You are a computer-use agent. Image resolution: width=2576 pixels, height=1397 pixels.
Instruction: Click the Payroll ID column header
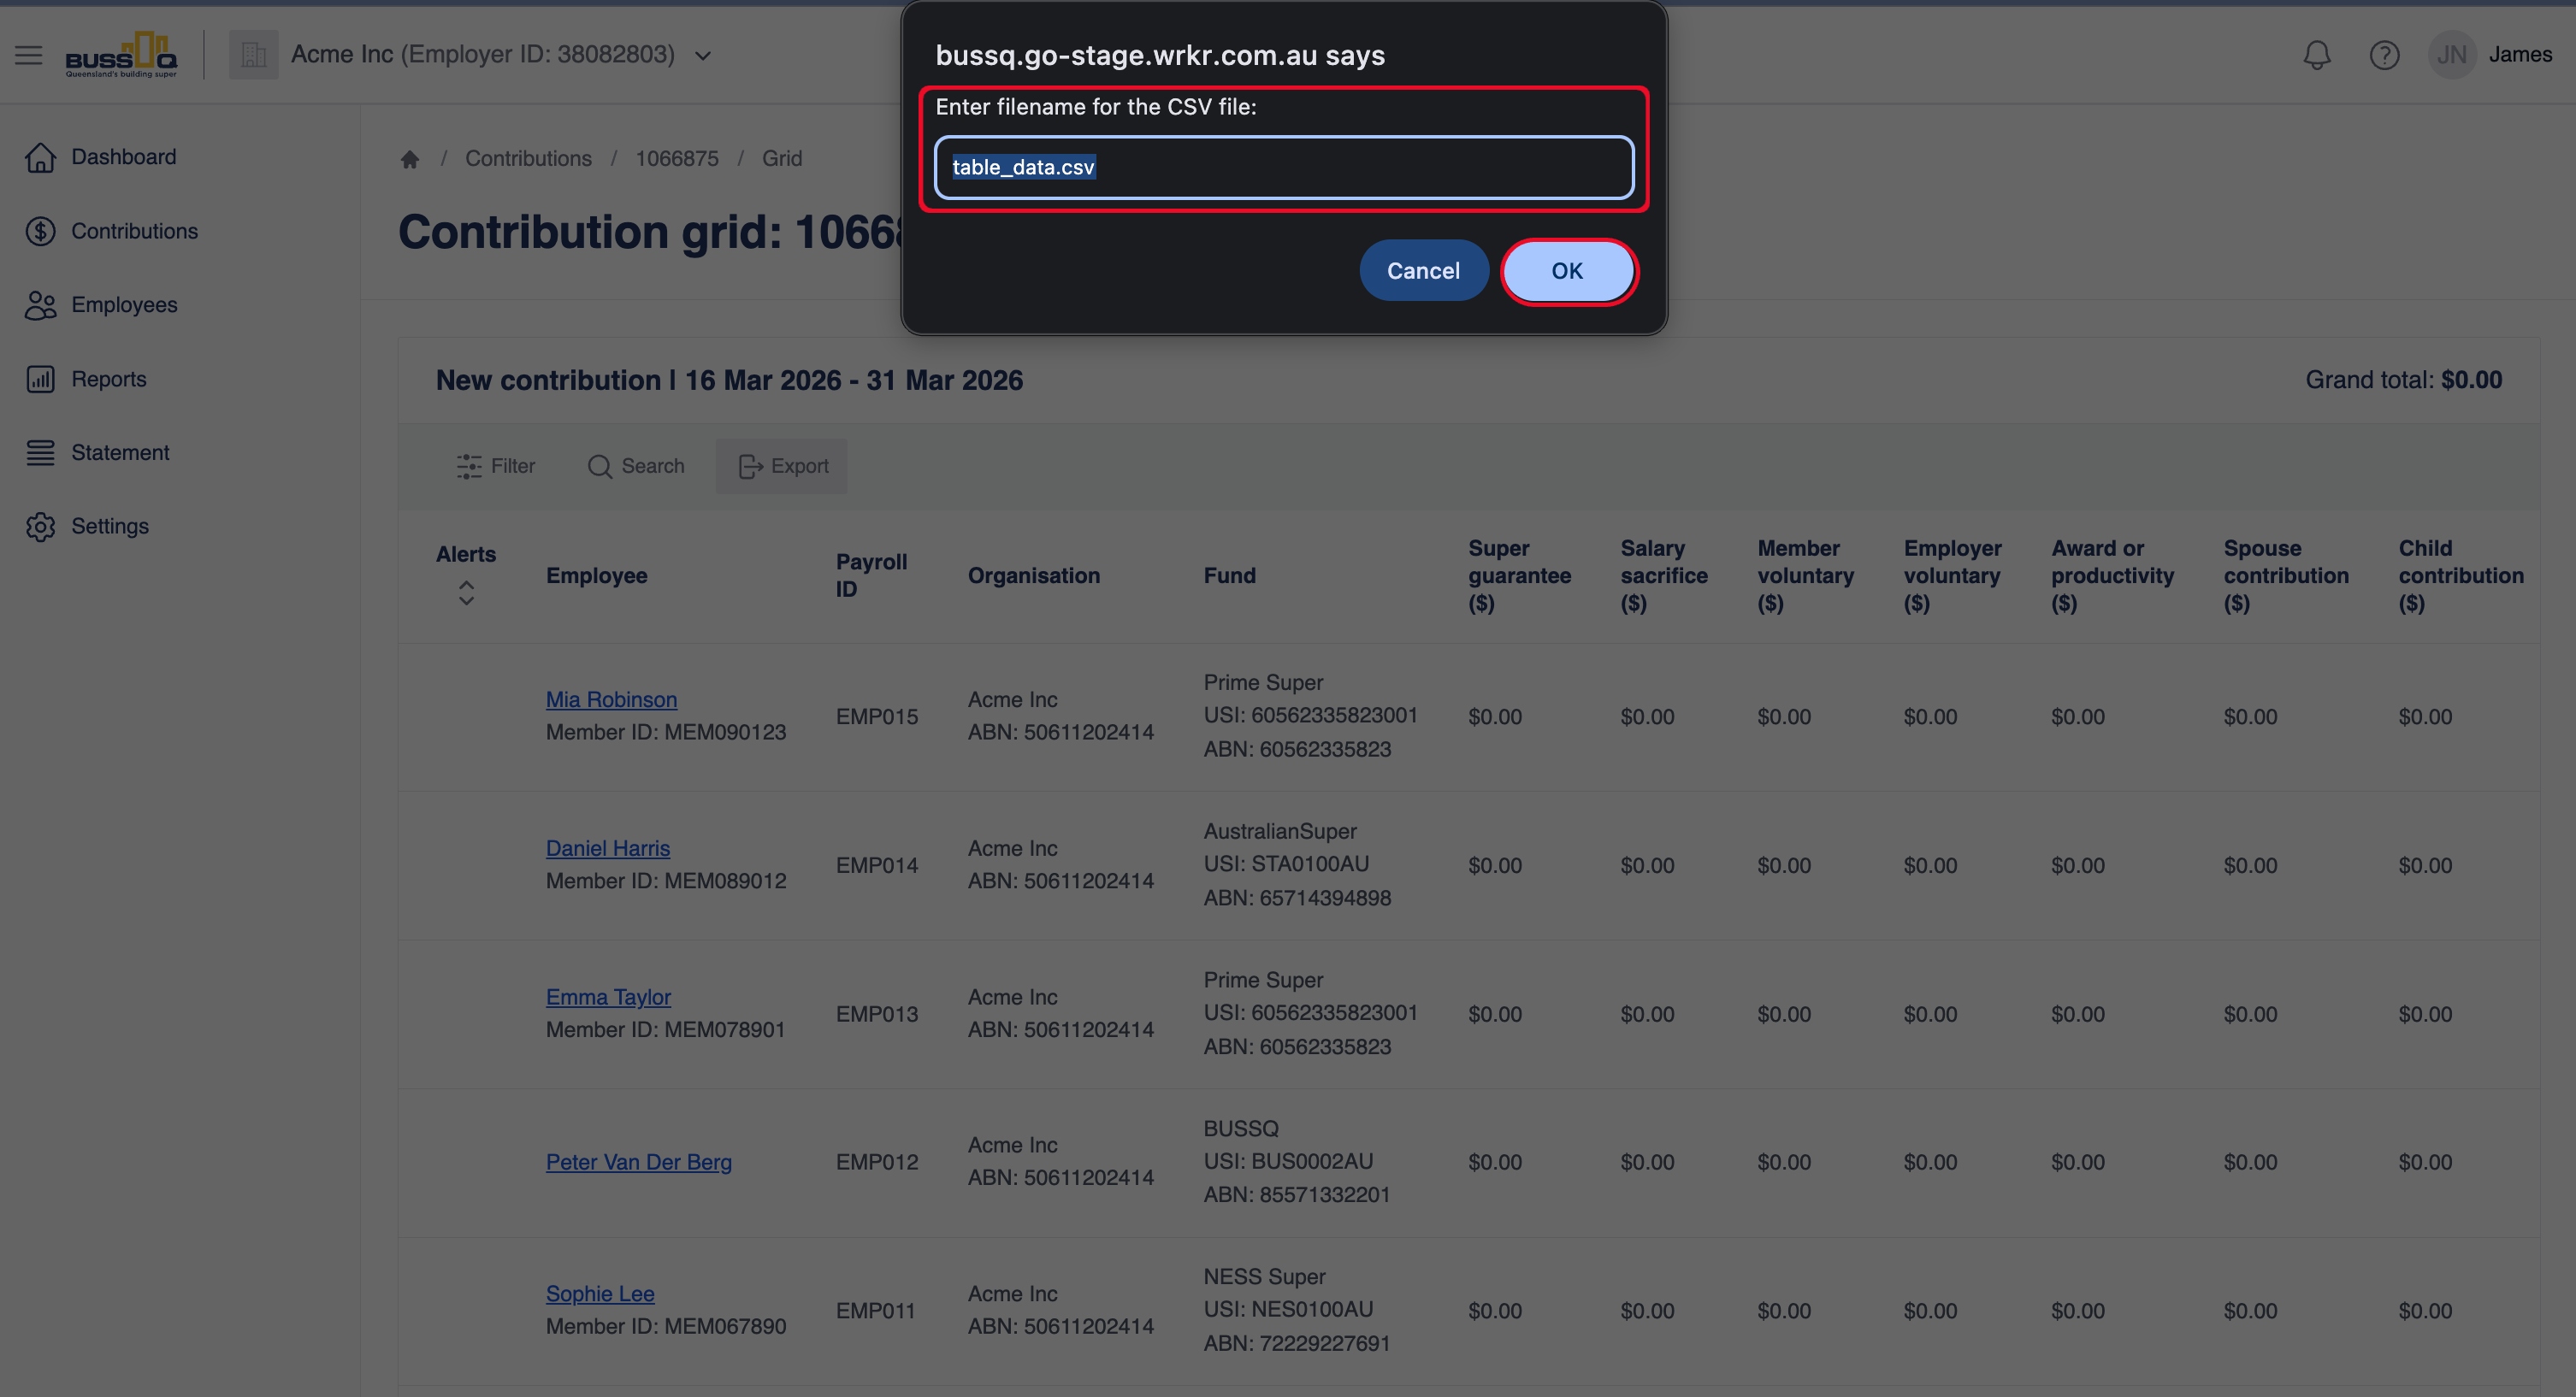[x=871, y=575]
